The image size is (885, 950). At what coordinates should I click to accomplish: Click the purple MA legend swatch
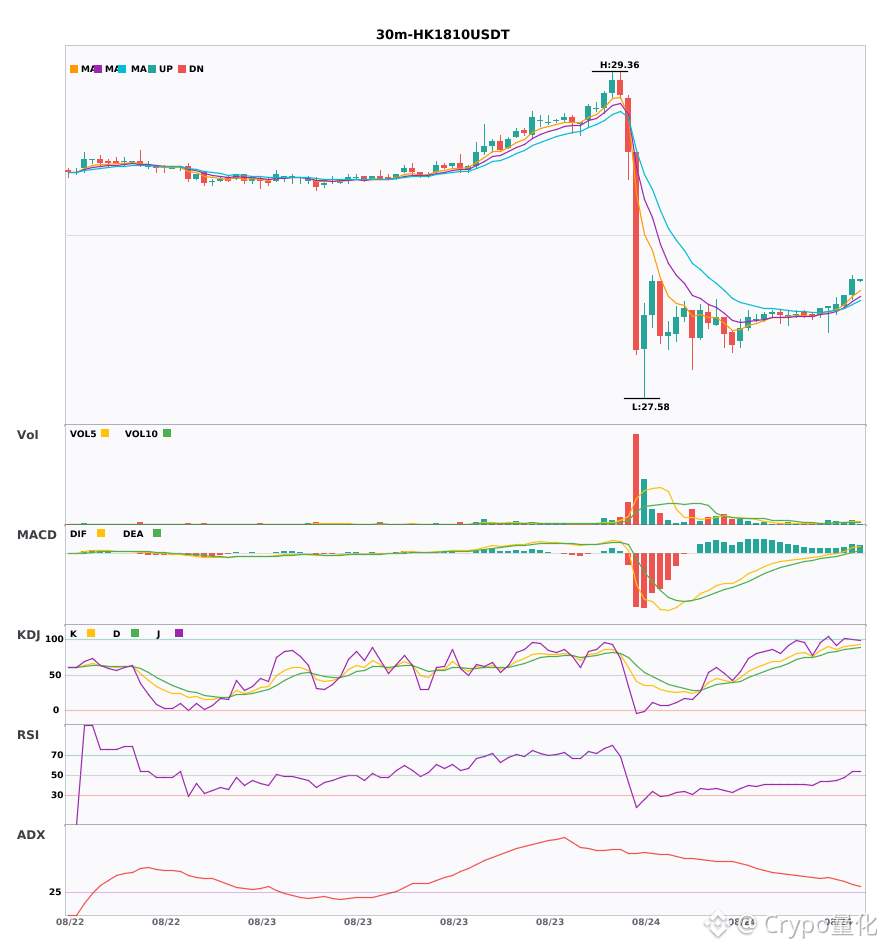98,69
